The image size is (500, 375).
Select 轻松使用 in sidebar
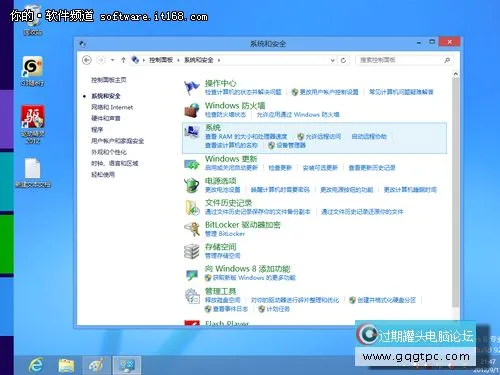click(103, 175)
